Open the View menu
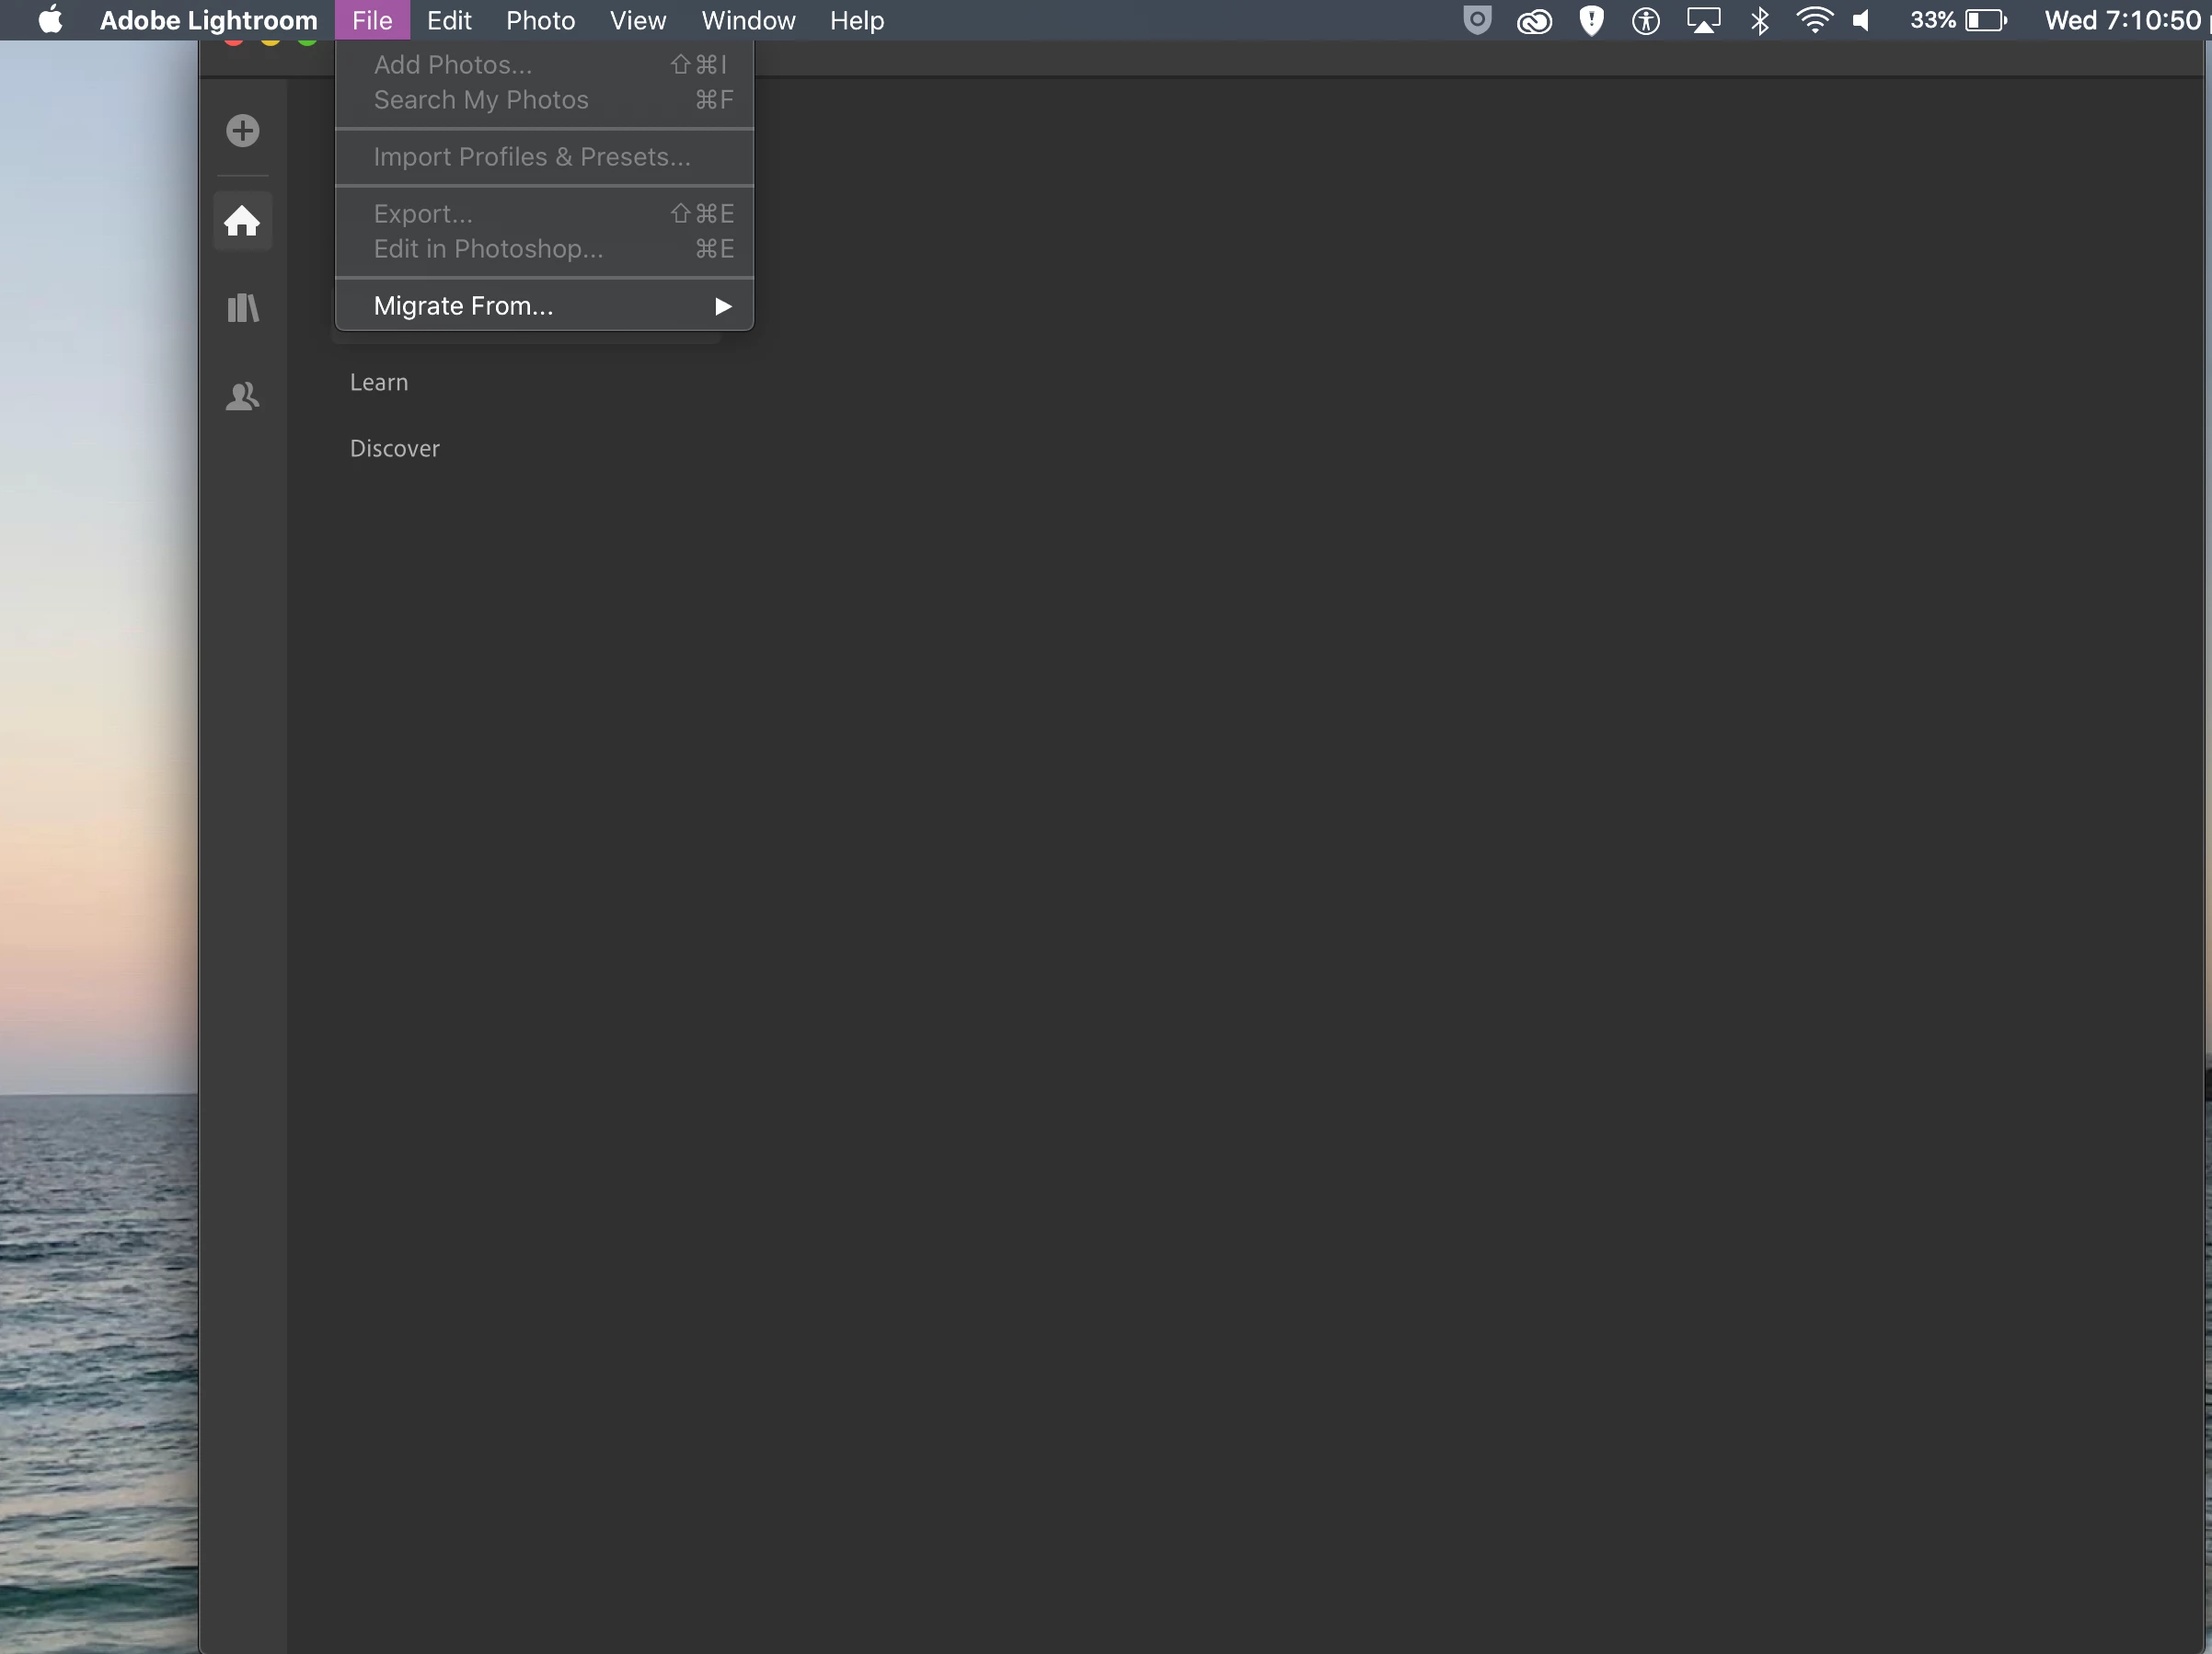Screen dimensions: 2212x1654 coord(638,21)
